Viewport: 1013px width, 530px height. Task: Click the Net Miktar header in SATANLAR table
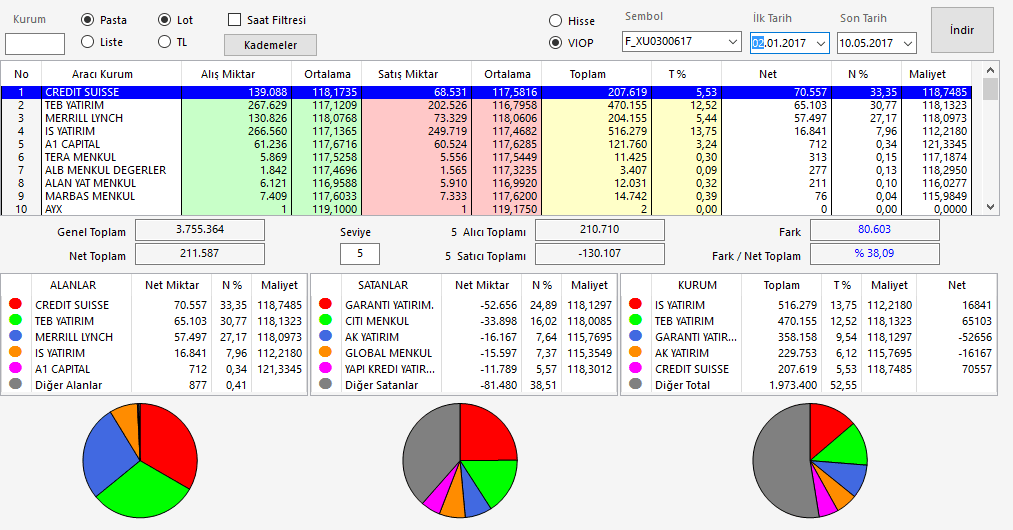(x=482, y=285)
